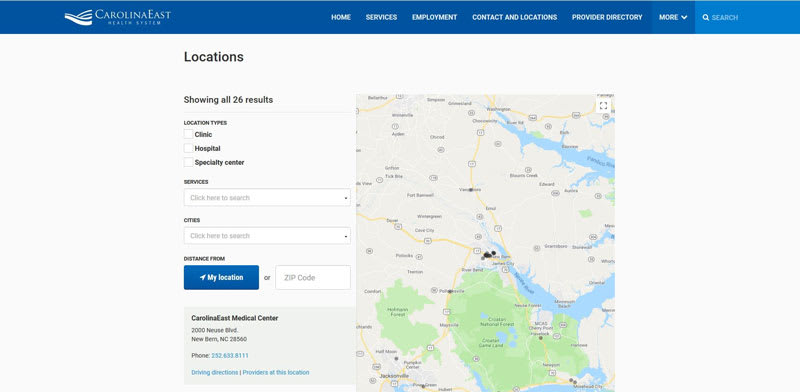
Task: Check the Specialty center box
Action: [188, 162]
